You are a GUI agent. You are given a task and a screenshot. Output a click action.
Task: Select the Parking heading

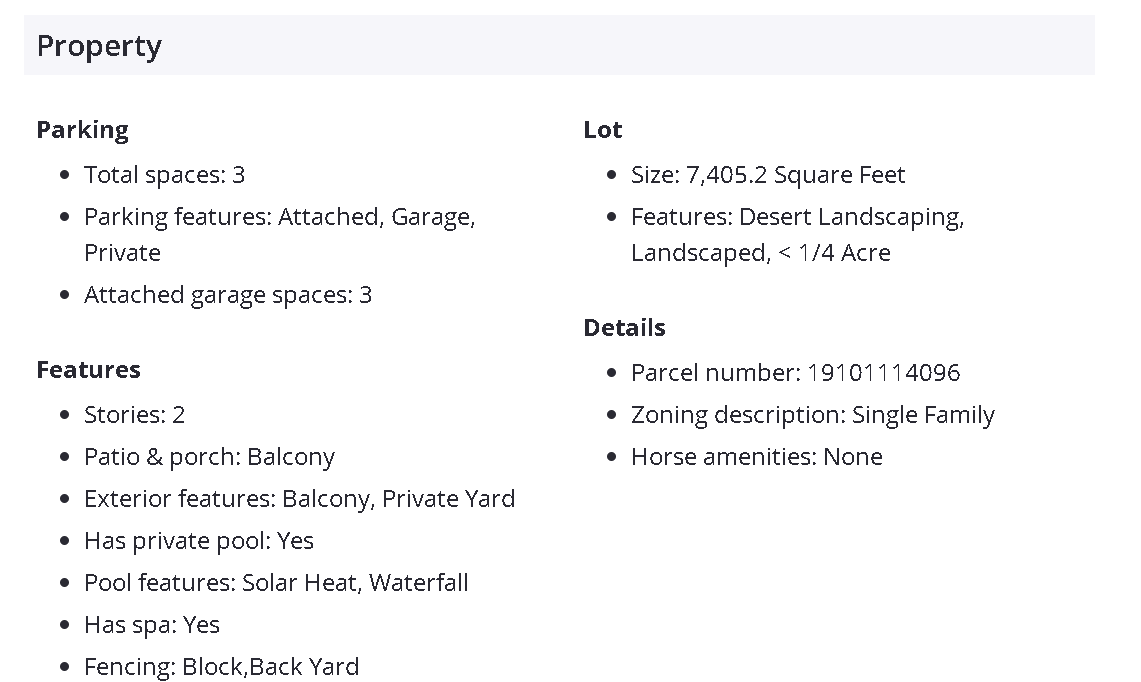click(82, 130)
